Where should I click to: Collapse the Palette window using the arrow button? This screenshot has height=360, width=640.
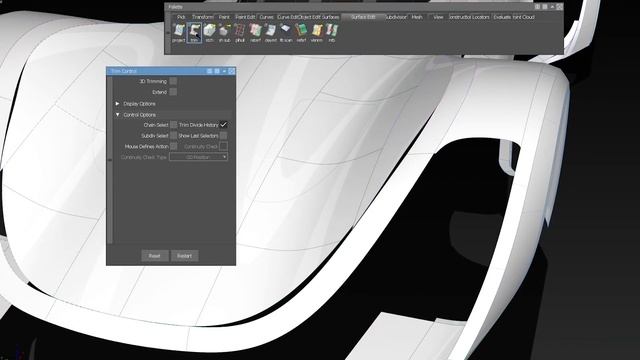(x=552, y=7)
